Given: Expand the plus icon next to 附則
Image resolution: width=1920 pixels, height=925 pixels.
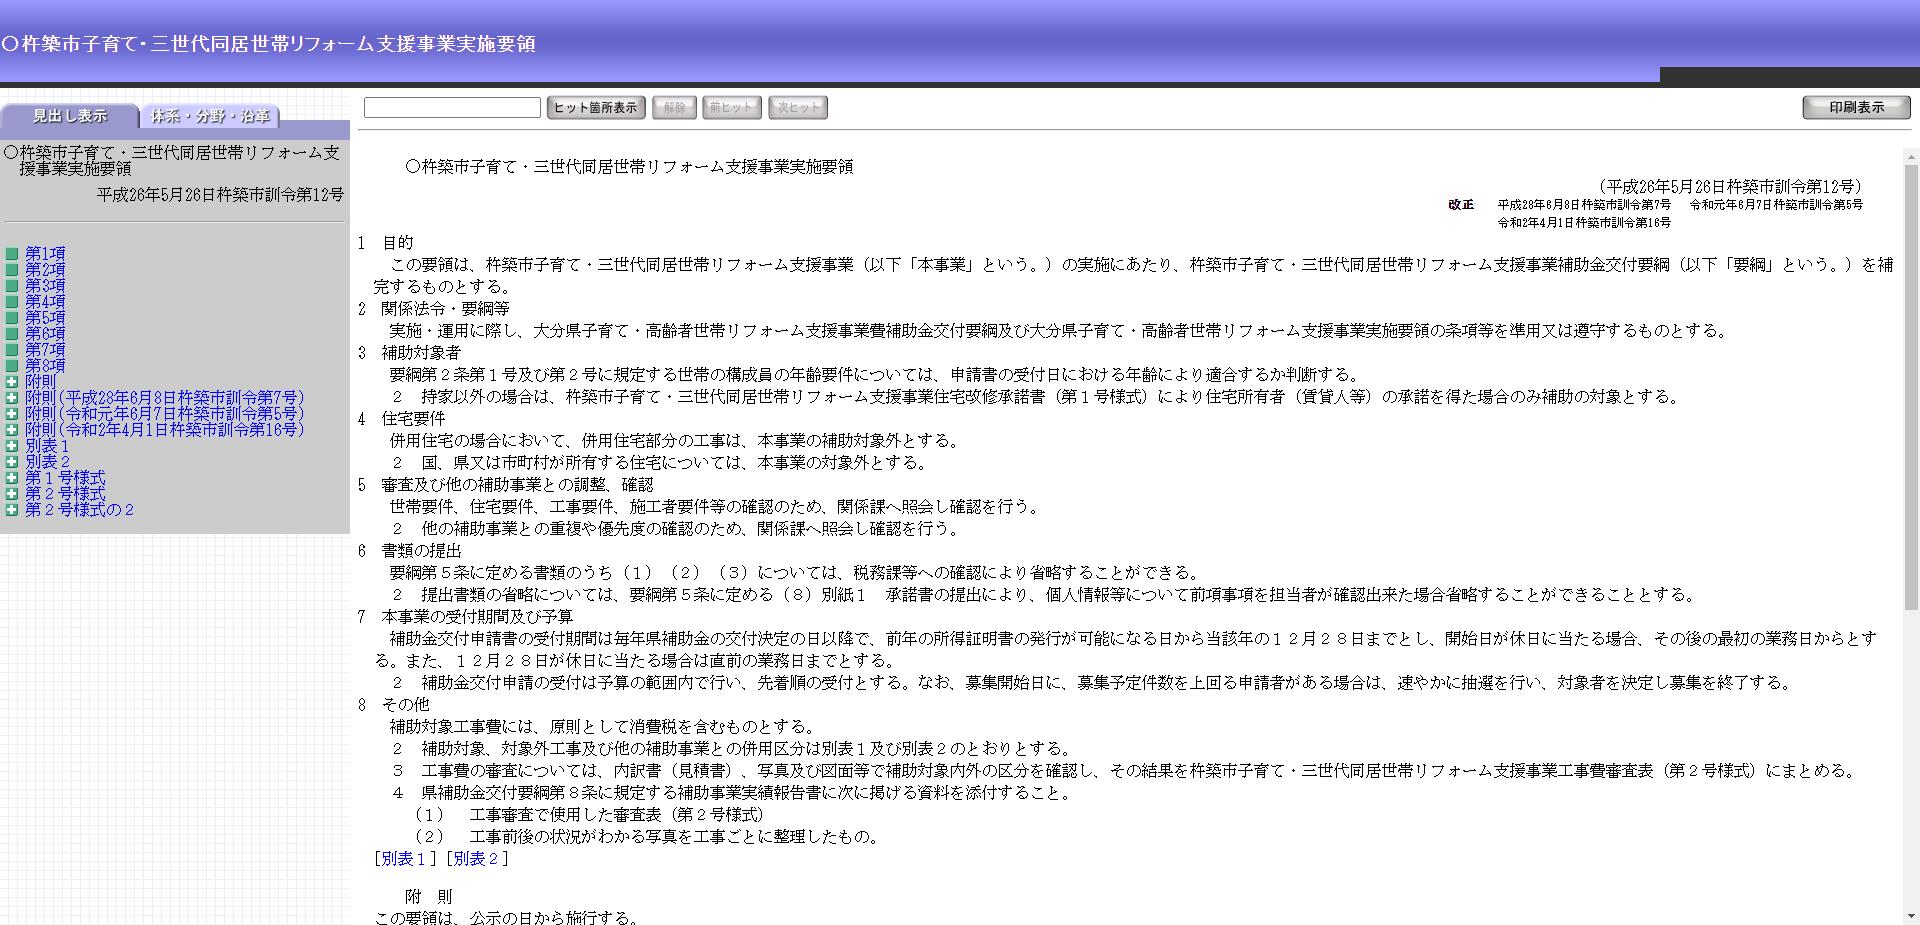Looking at the screenshot, I should [12, 382].
